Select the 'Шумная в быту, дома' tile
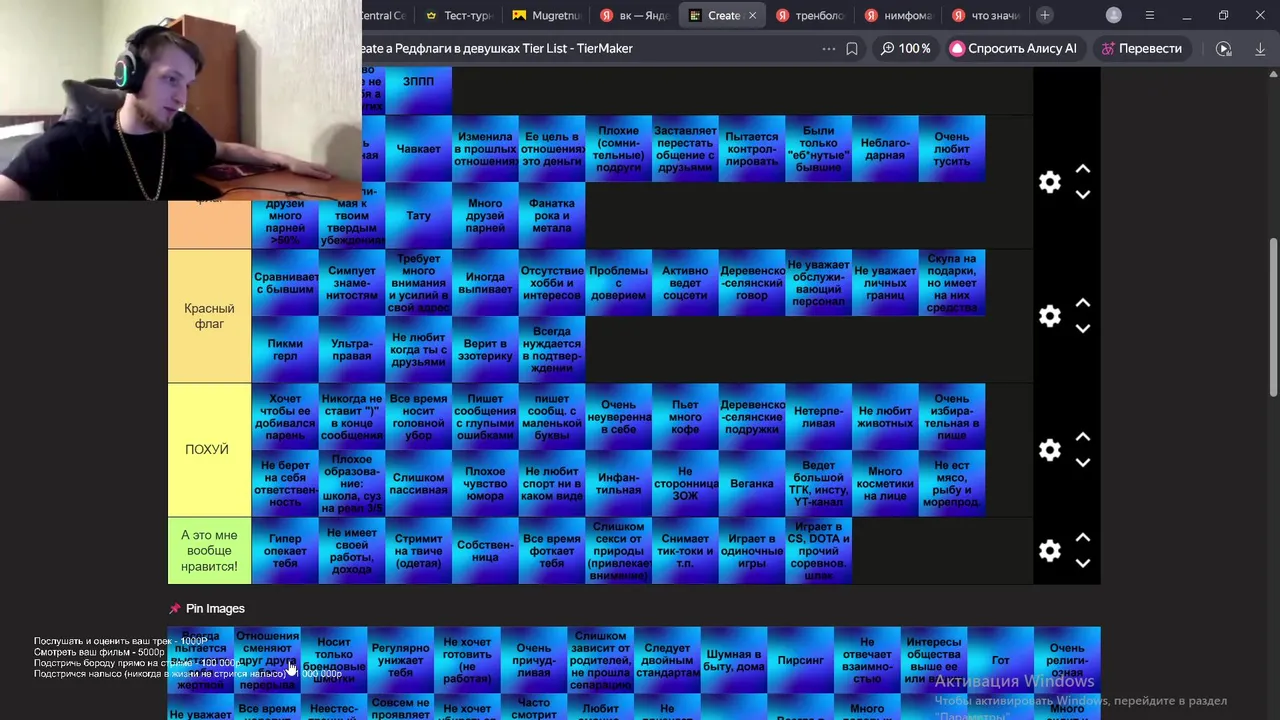 point(734,660)
